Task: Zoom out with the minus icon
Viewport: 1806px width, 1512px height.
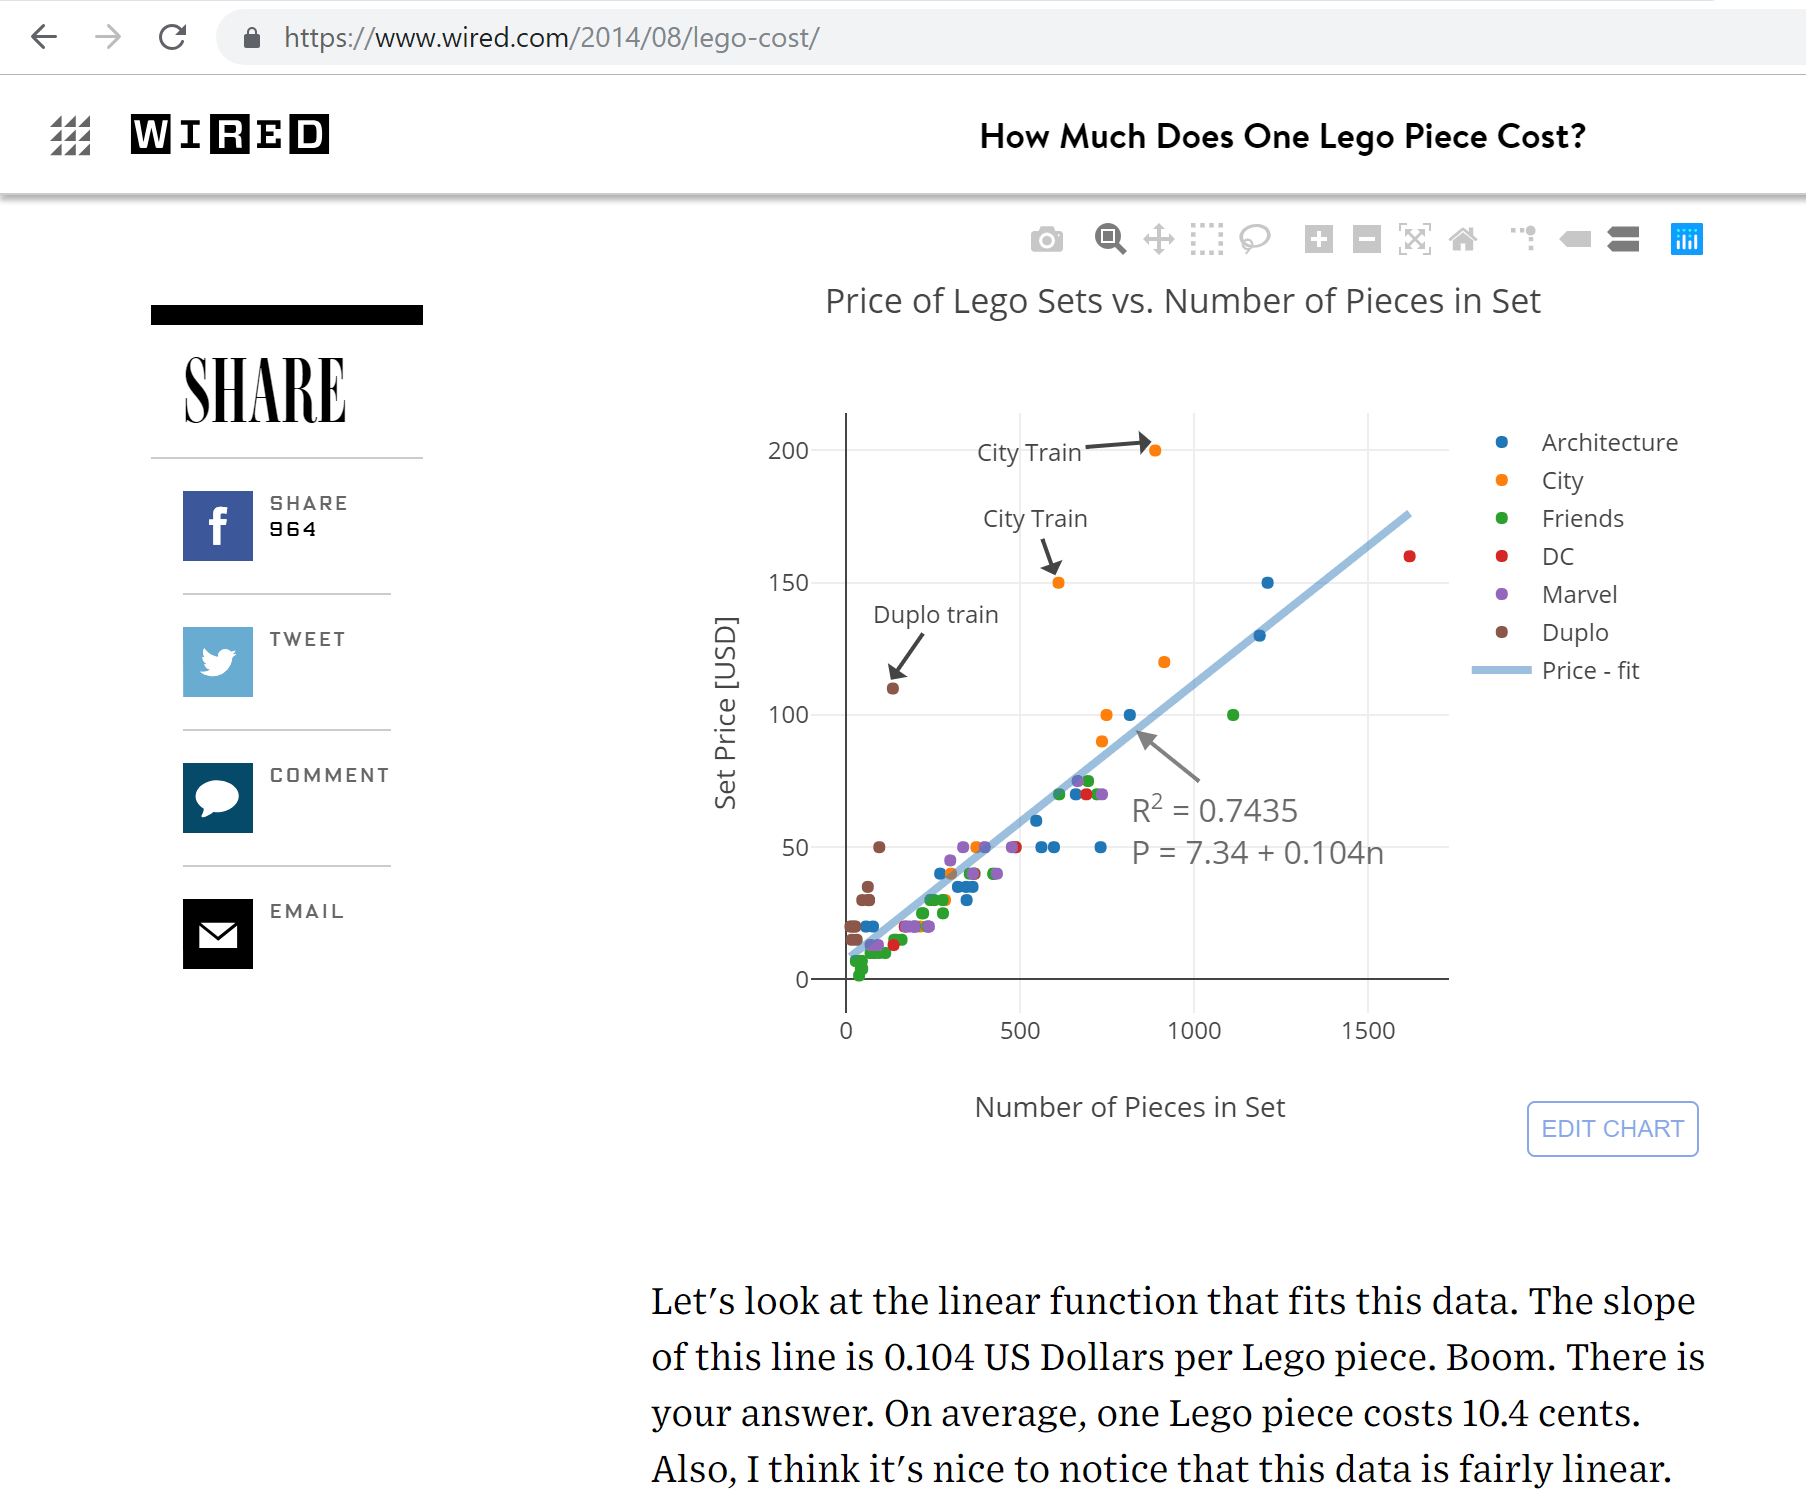Action: pos(1366,240)
